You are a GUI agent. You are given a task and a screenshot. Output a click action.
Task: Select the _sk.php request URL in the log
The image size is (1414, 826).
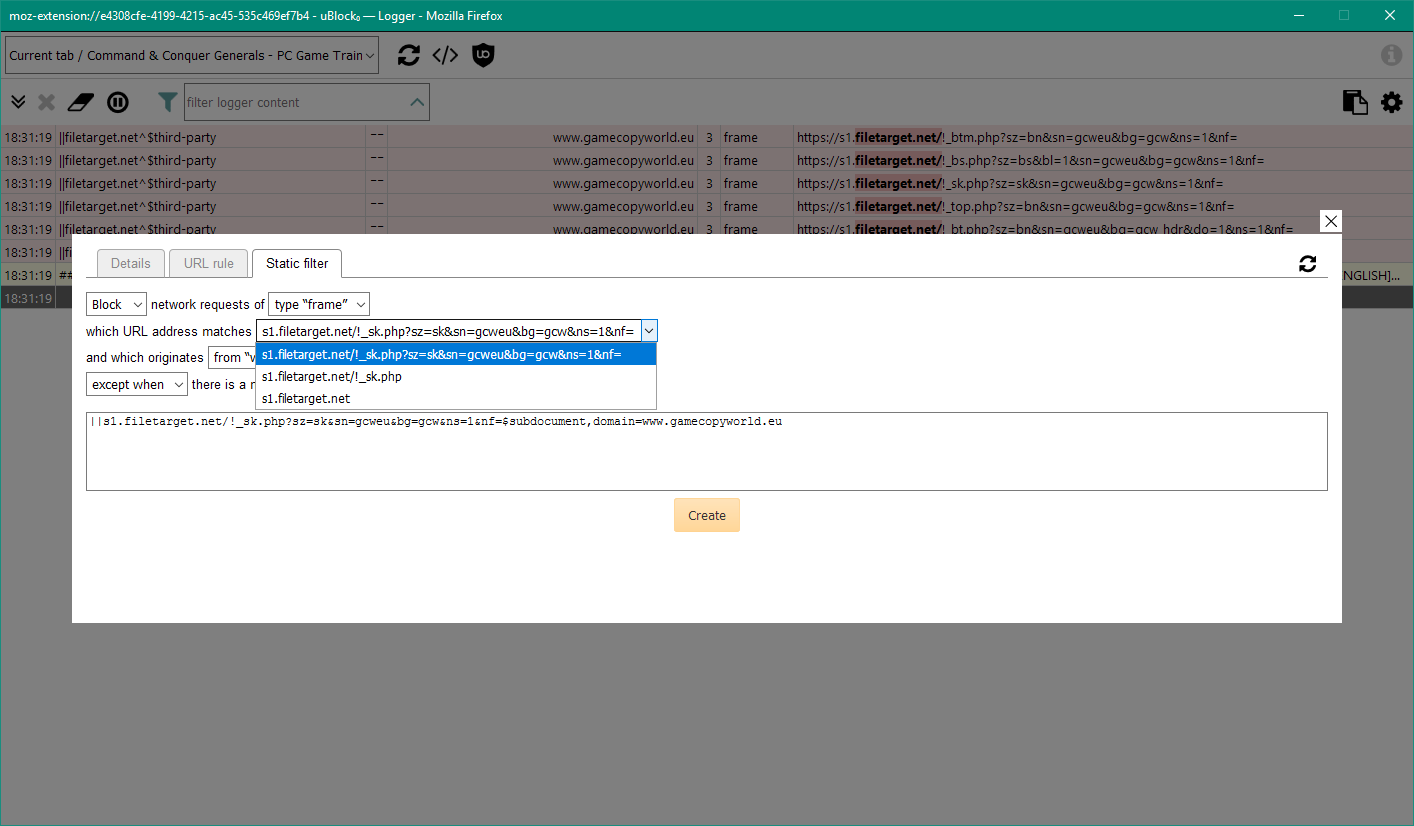(1010, 184)
